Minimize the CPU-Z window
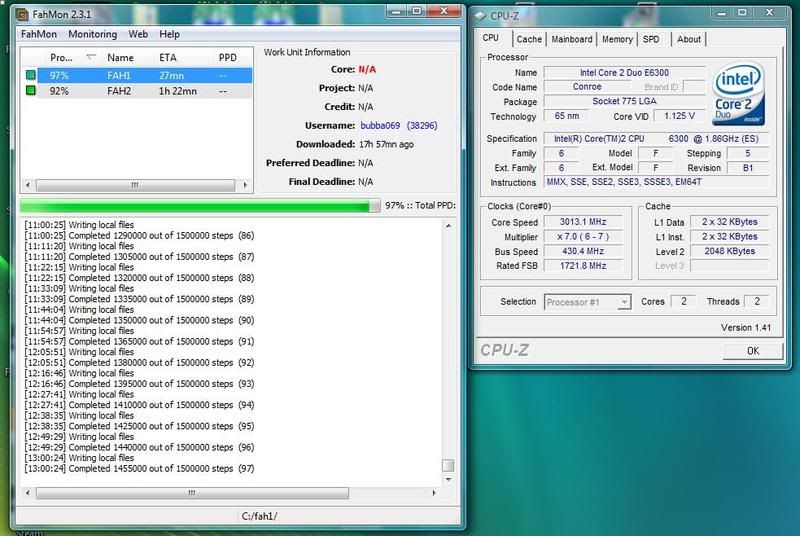Image resolution: width=800 pixels, height=536 pixels. (721, 13)
